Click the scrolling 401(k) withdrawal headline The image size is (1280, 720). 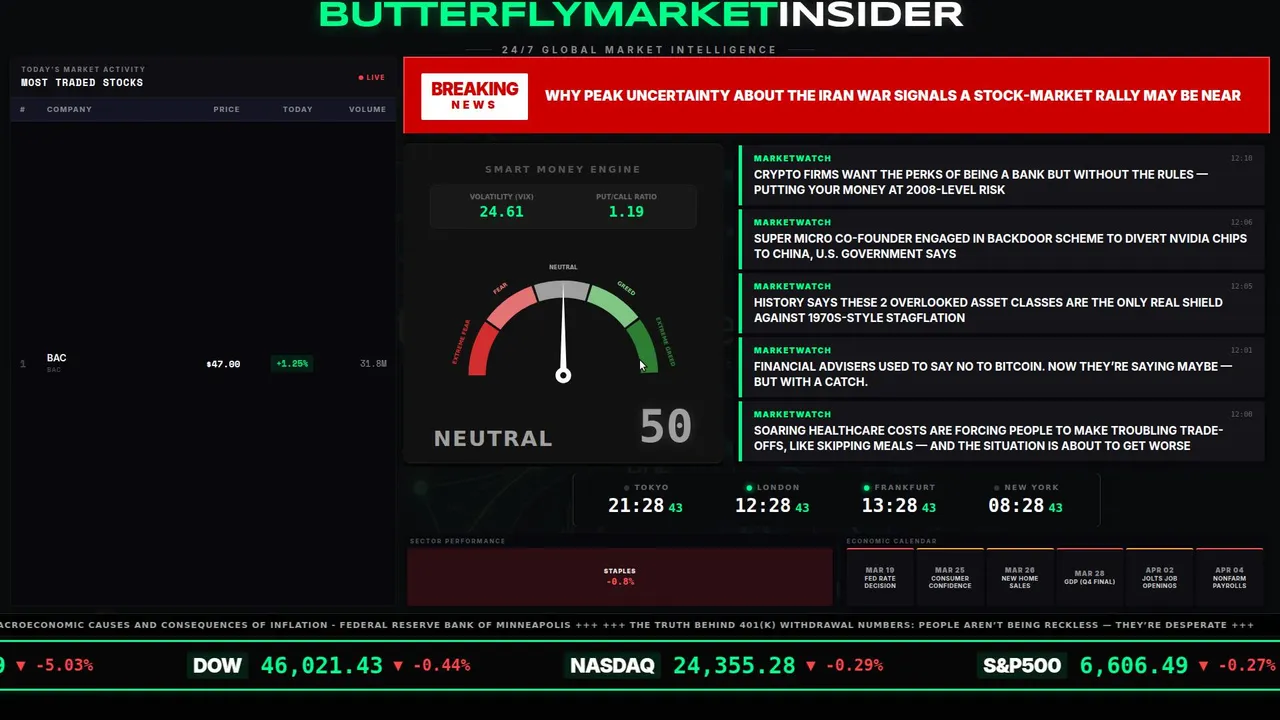pos(928,625)
